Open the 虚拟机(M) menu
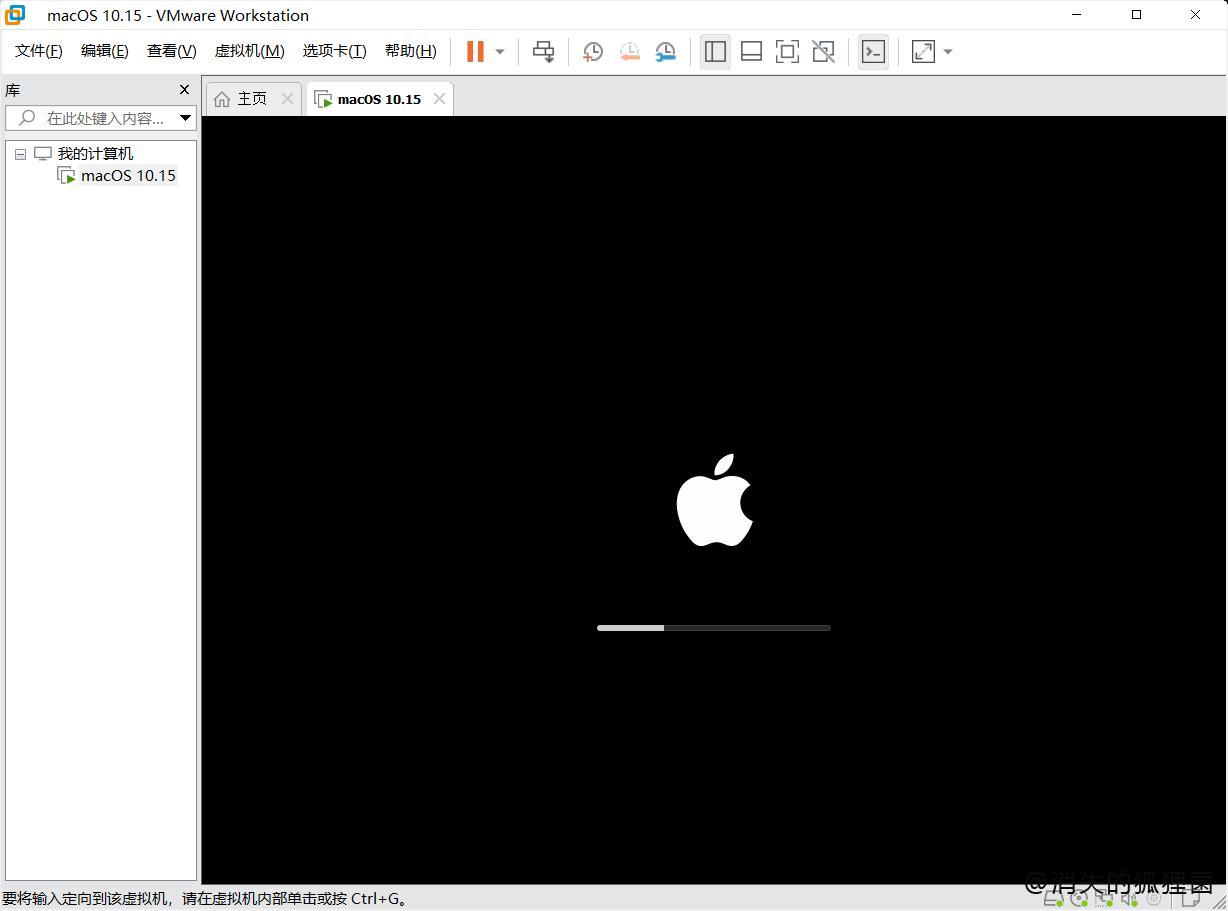Screen dimensions: 1228x911 tap(250, 51)
